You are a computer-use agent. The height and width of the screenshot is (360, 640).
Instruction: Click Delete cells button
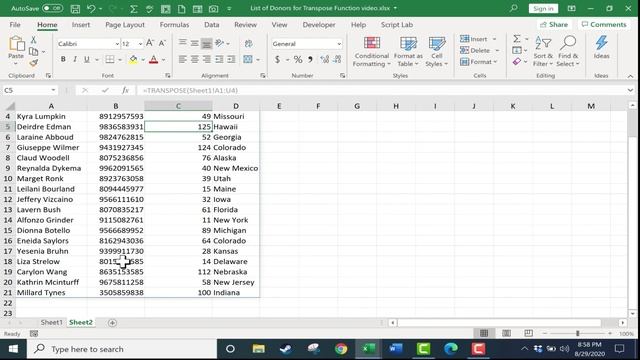click(475, 51)
